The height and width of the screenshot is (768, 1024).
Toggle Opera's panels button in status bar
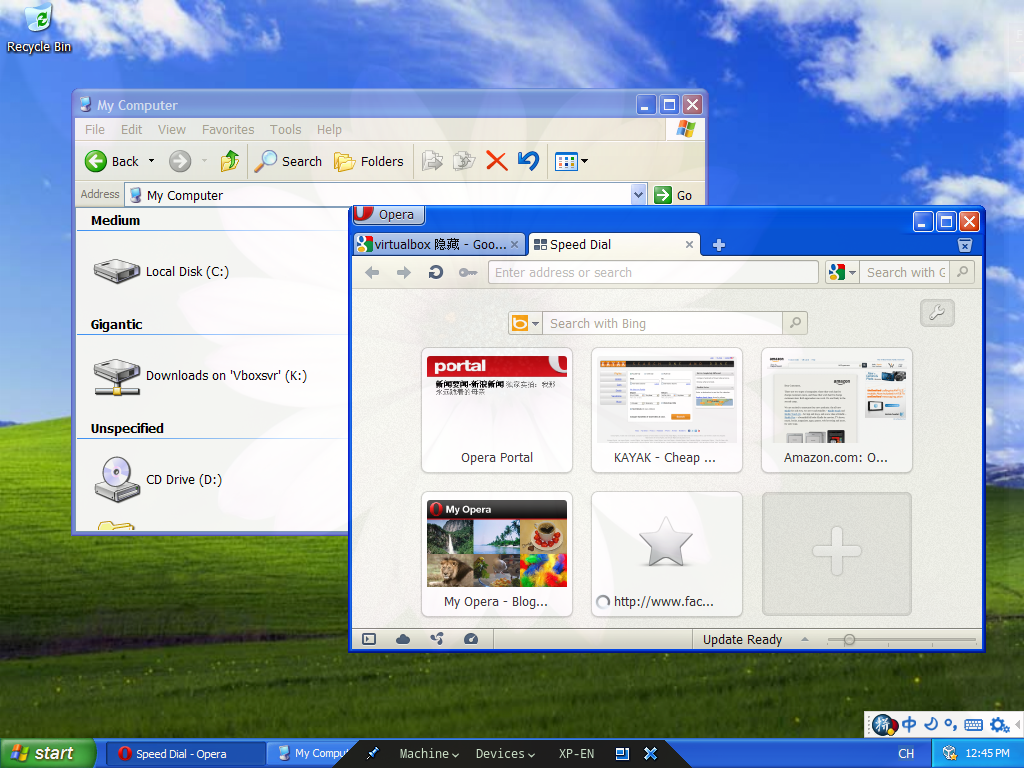[369, 639]
